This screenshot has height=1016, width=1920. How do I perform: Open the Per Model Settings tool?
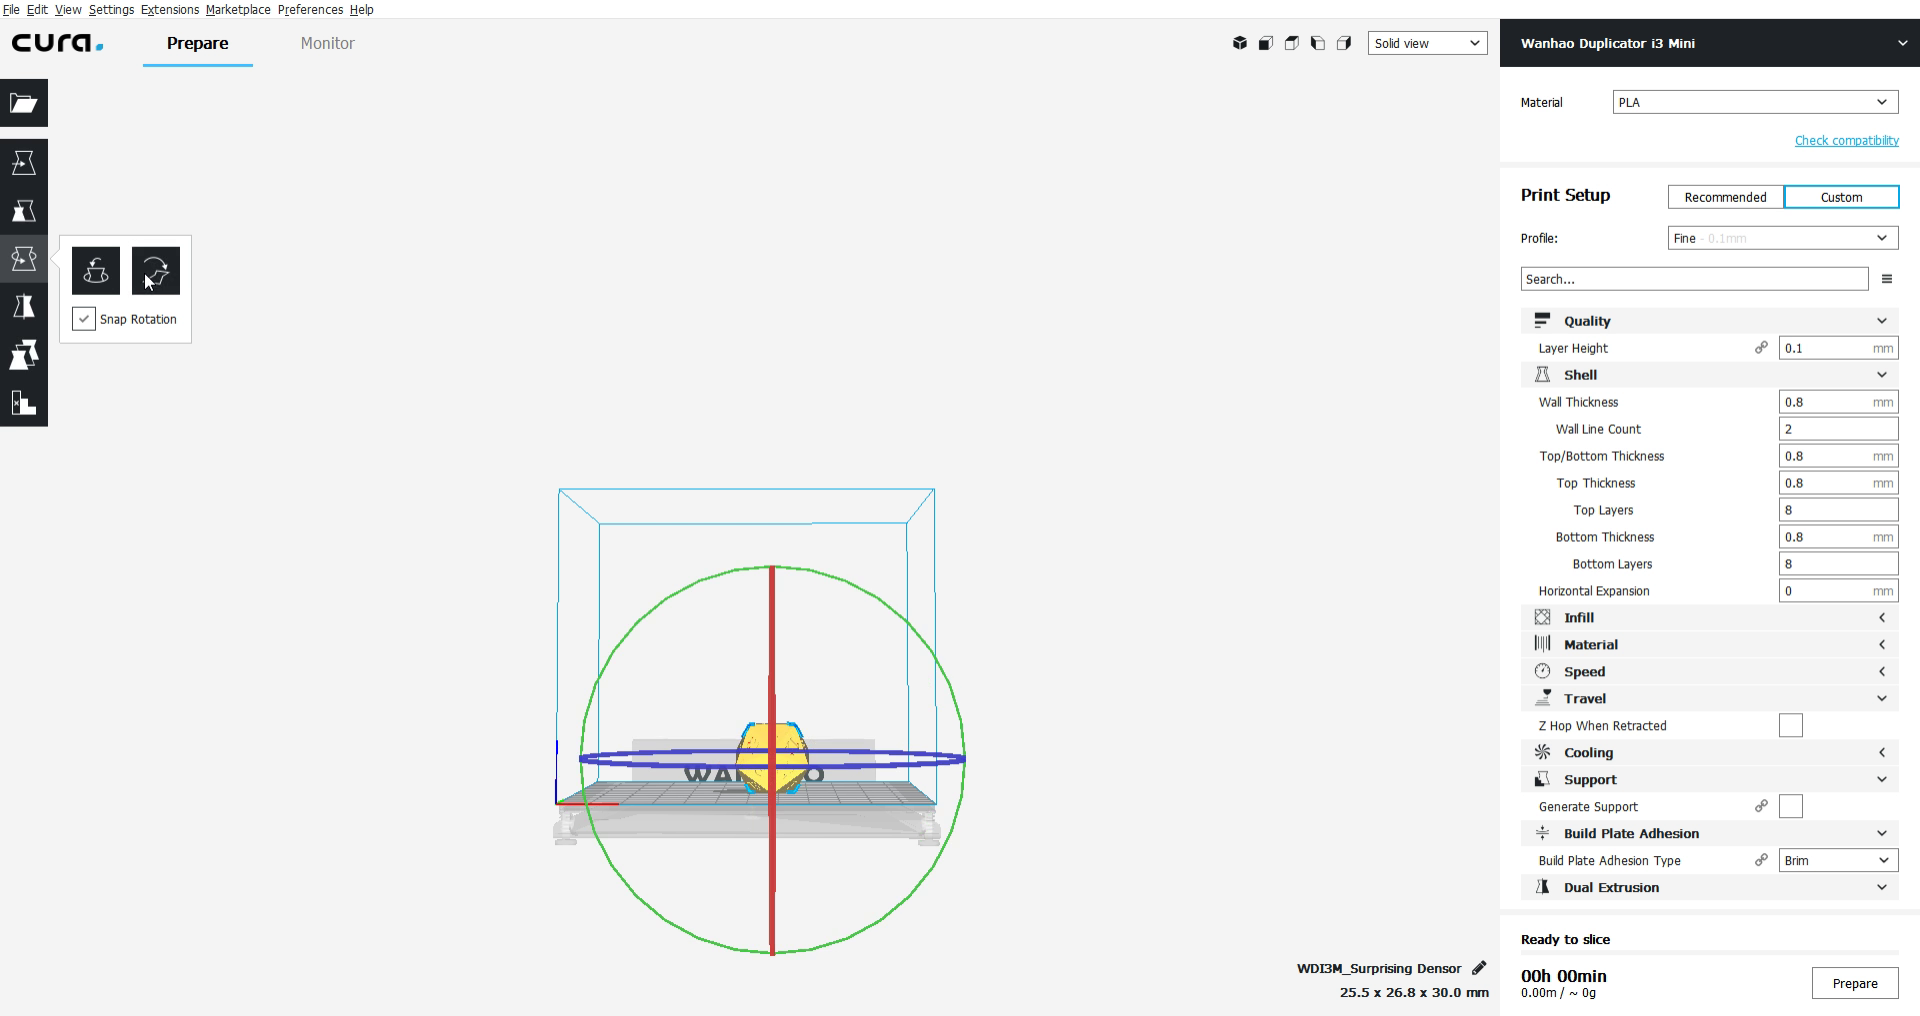(x=24, y=355)
